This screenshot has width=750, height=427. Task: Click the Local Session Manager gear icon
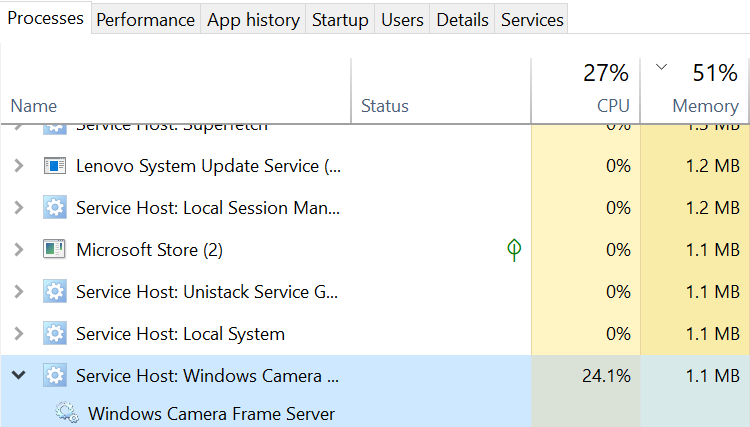coord(55,208)
